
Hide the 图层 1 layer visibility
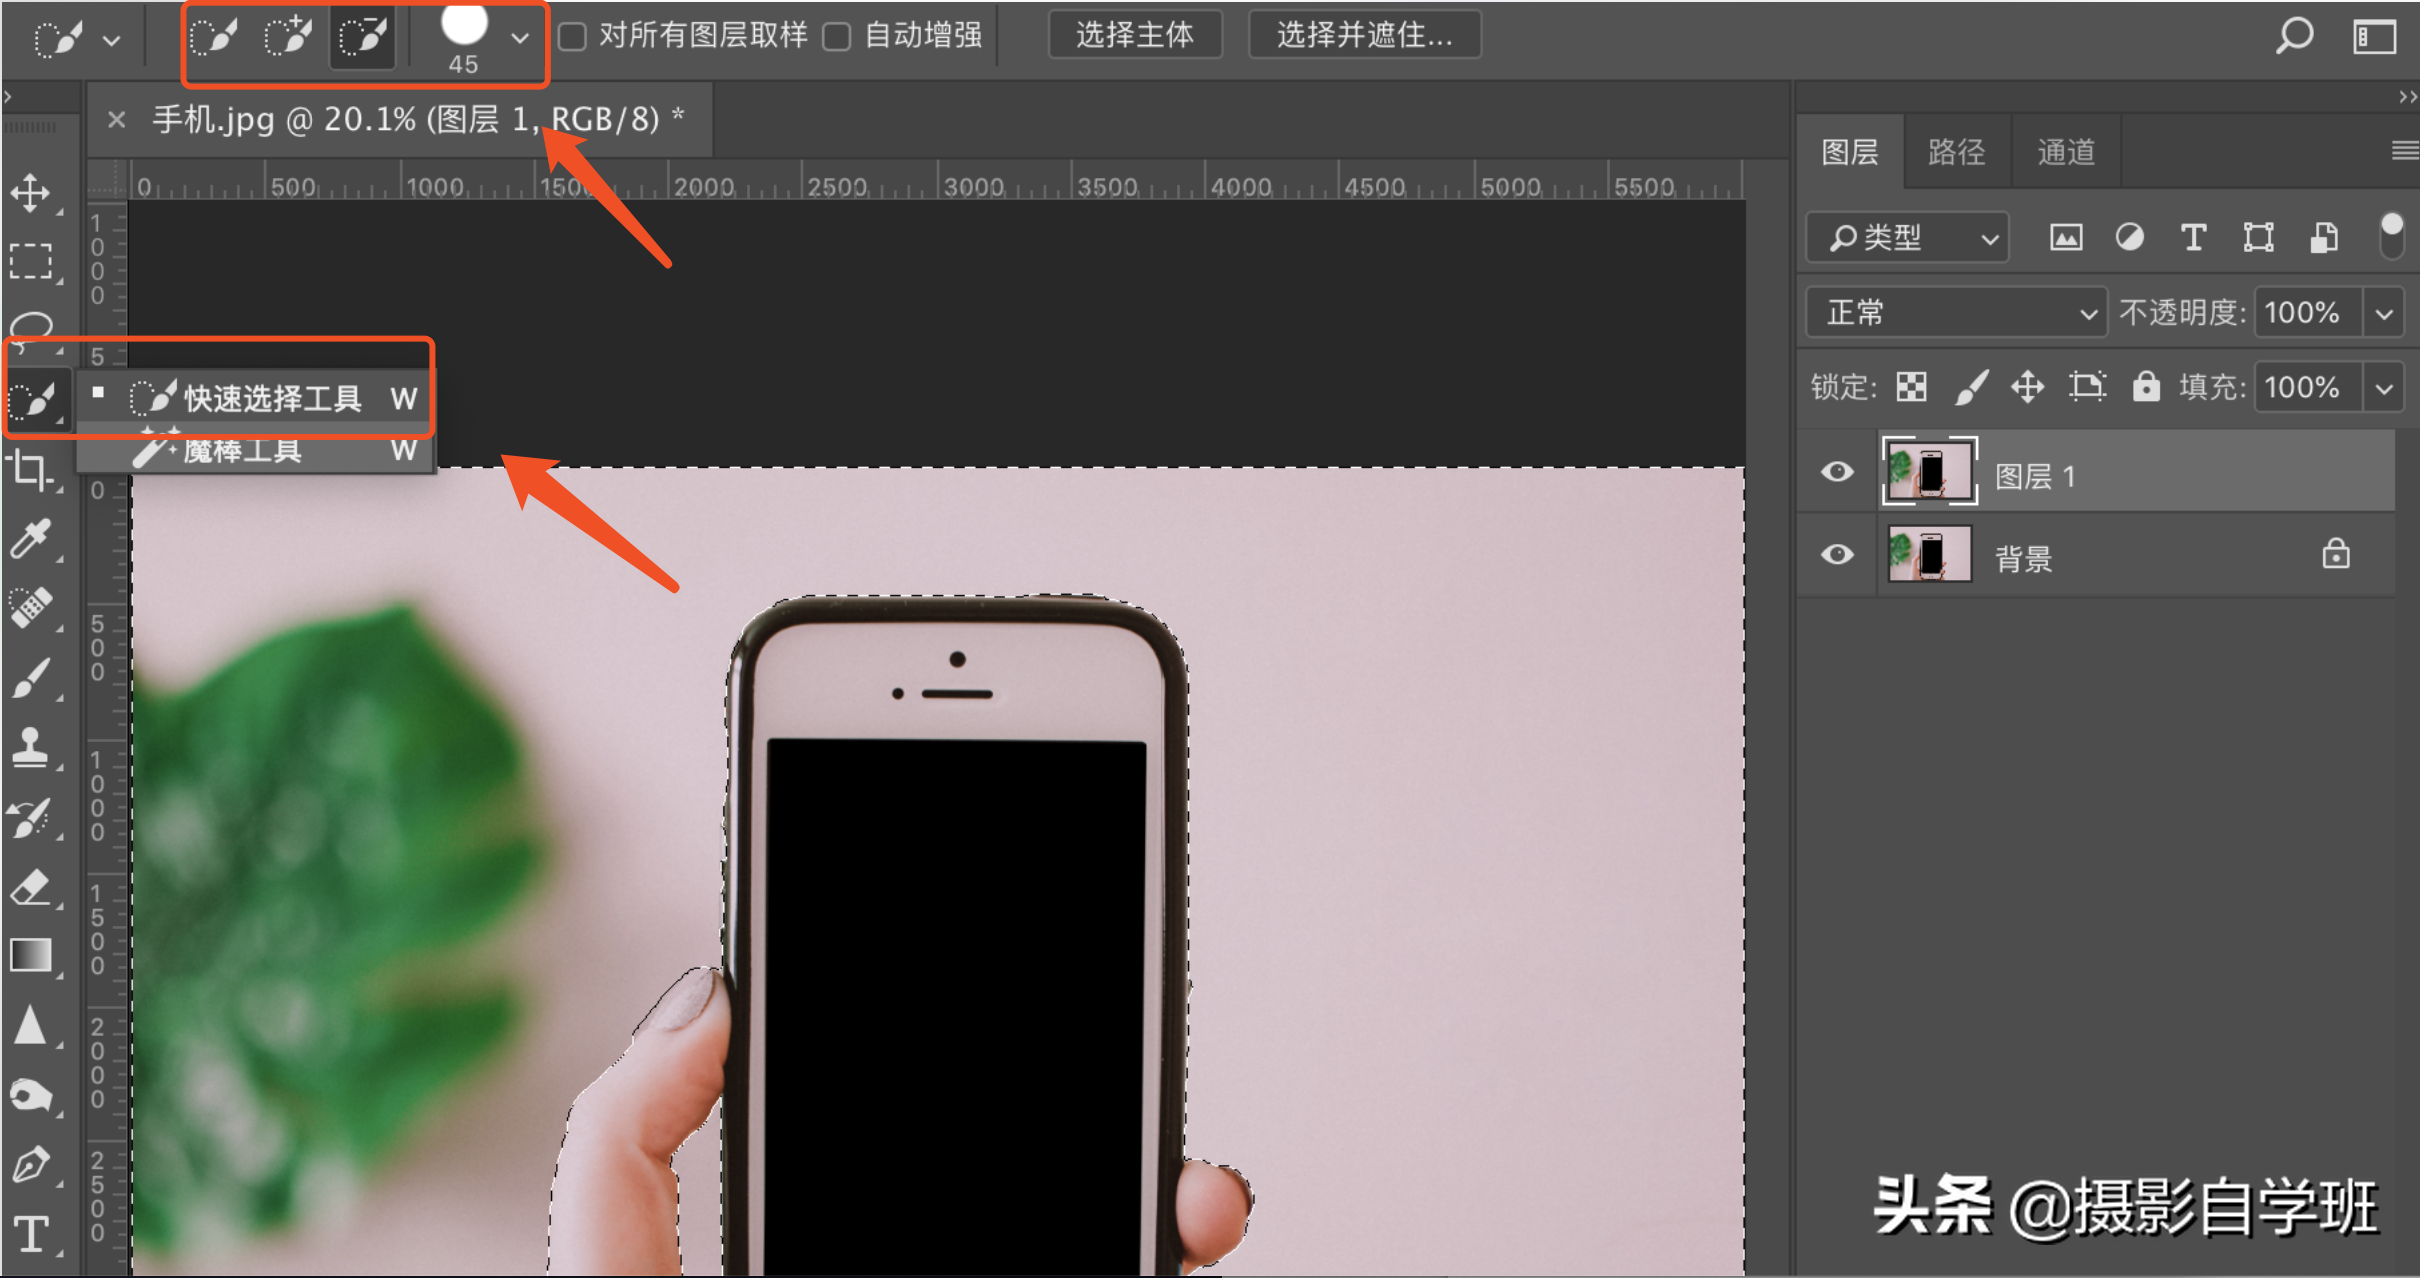1837,472
